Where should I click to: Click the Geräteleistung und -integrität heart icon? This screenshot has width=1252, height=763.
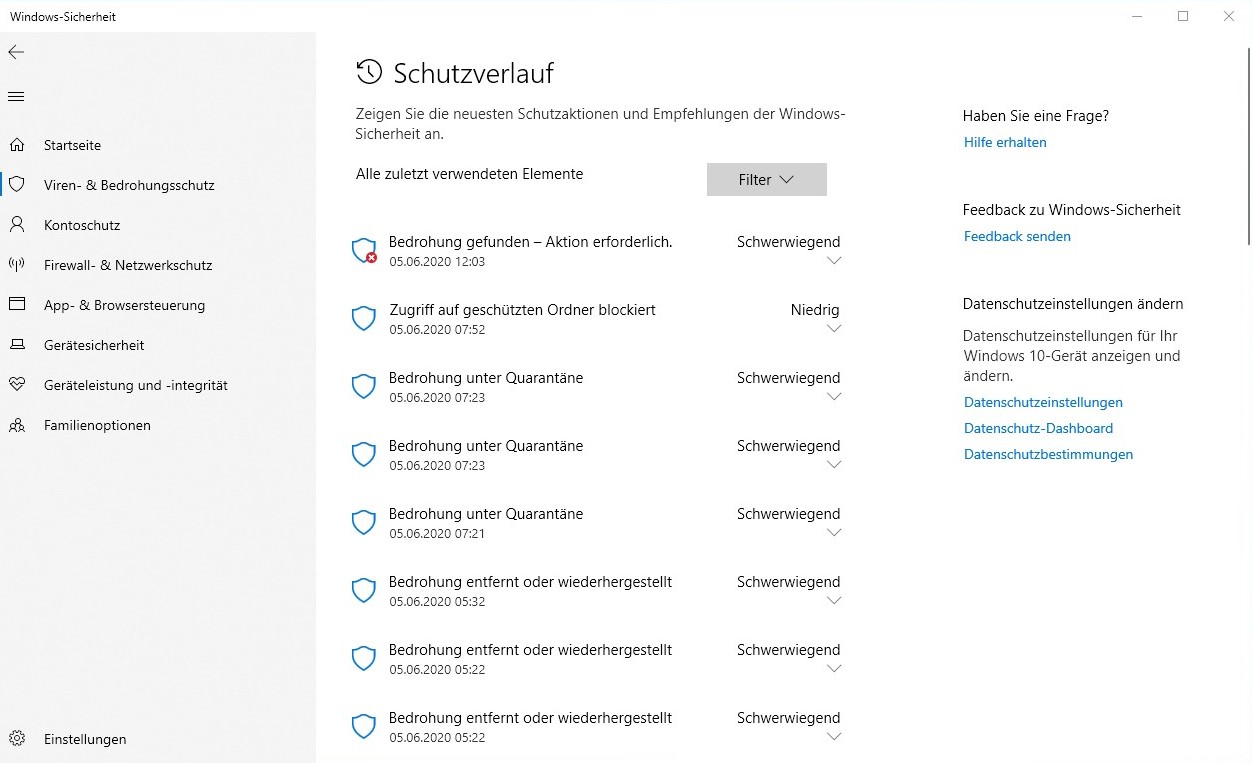[x=16, y=385]
